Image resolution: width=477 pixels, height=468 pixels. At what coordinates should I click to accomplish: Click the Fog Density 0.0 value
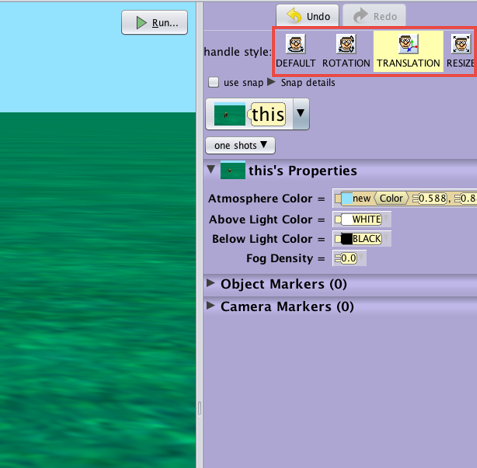click(349, 258)
